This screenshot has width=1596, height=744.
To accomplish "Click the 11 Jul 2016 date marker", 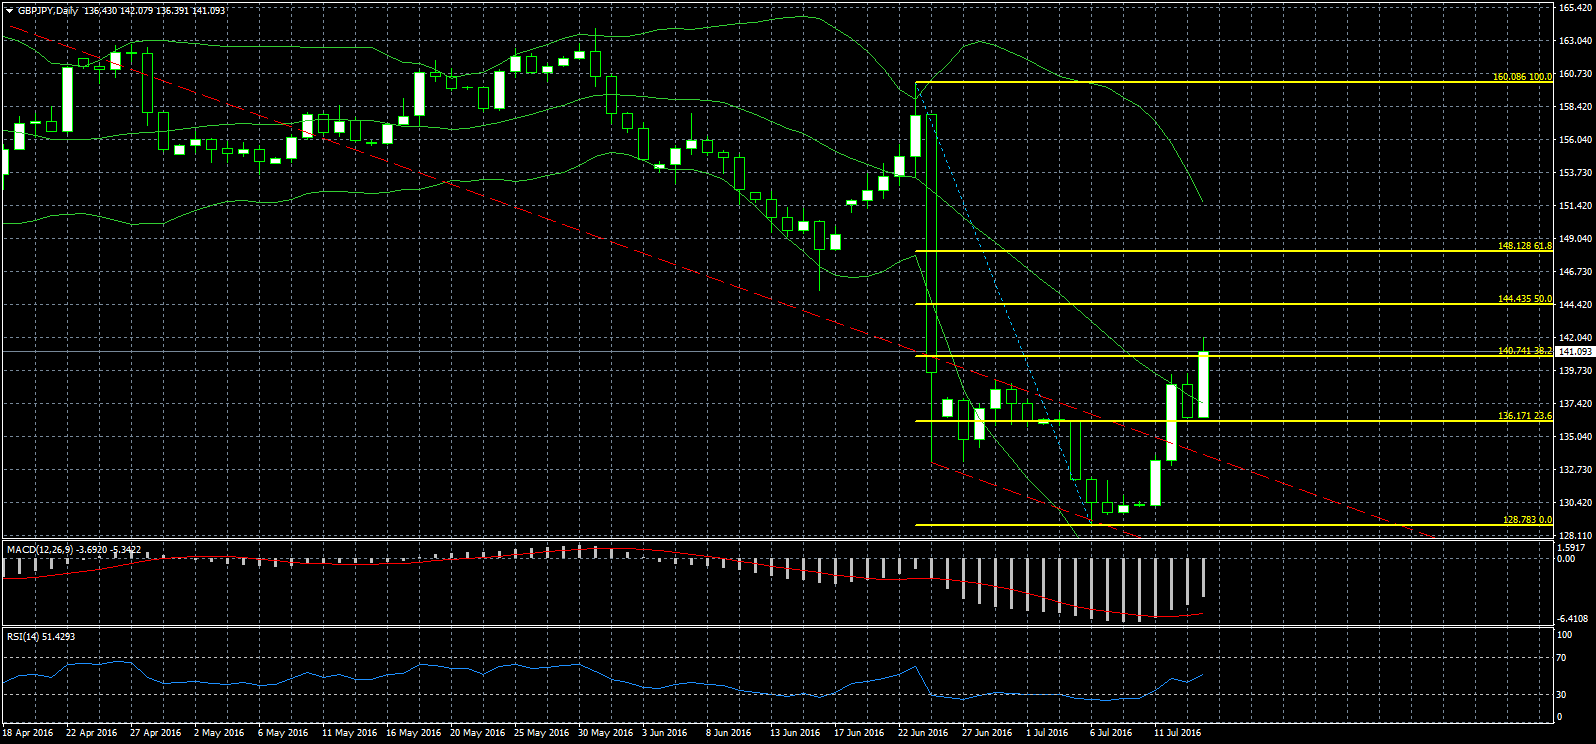I will 1177,733.
